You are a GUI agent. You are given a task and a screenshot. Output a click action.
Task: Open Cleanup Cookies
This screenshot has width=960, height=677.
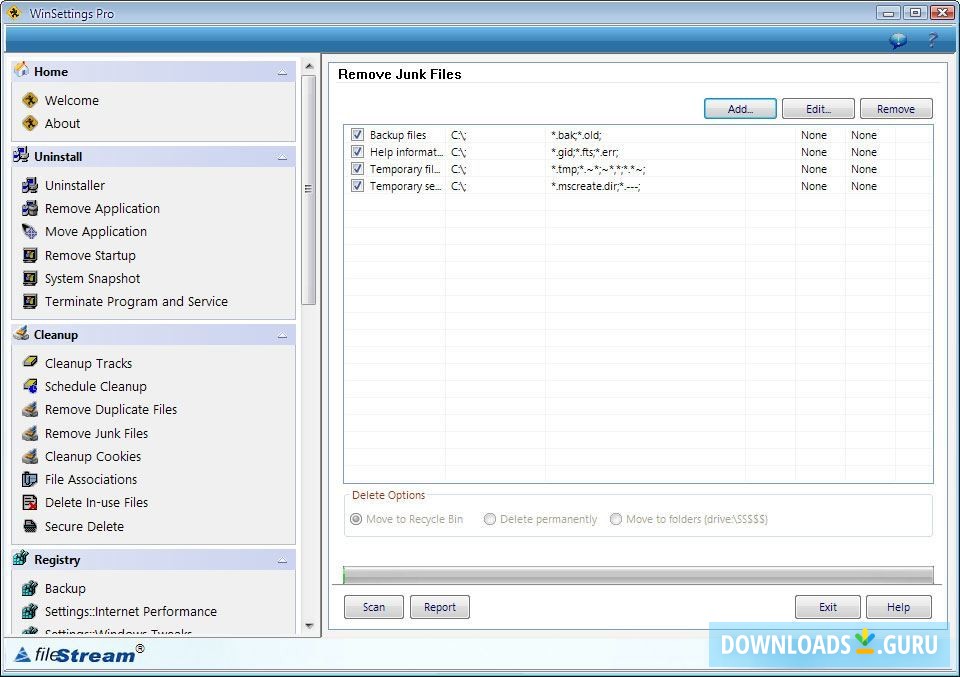[x=92, y=456]
